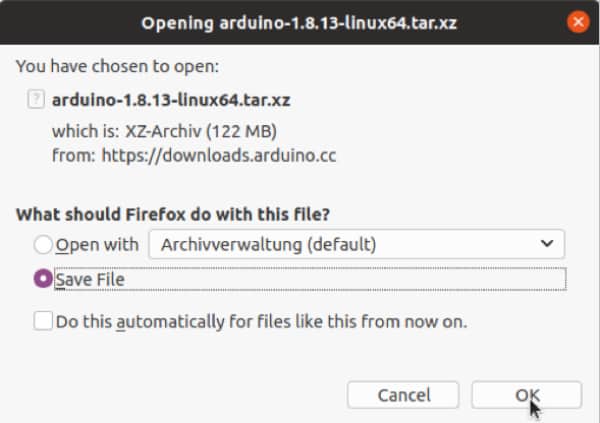This screenshot has width=600, height=423.
Task: Click the arduino-1.8.13-linux64.tar.xz filename in the dialog body
Action: 171,100
